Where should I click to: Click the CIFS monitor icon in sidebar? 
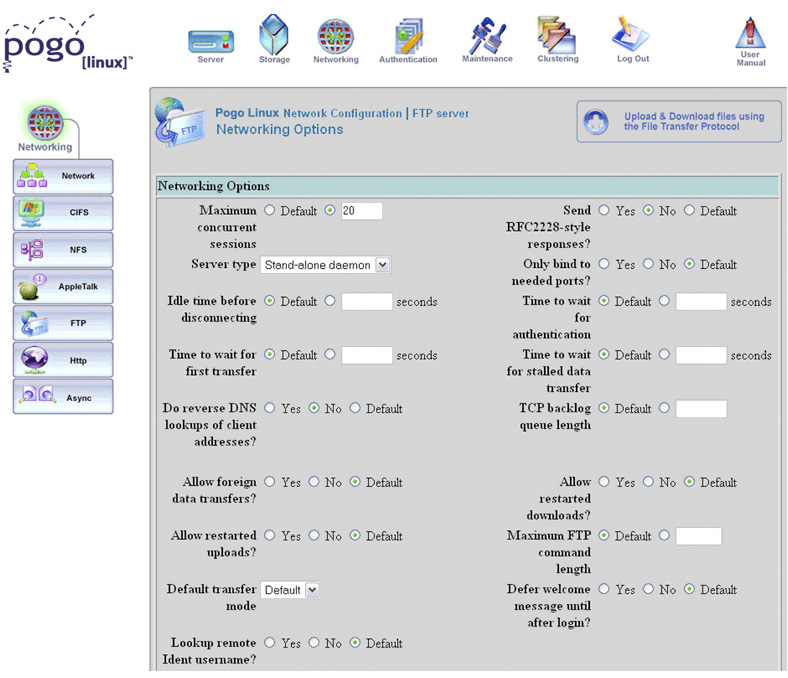coord(31,213)
